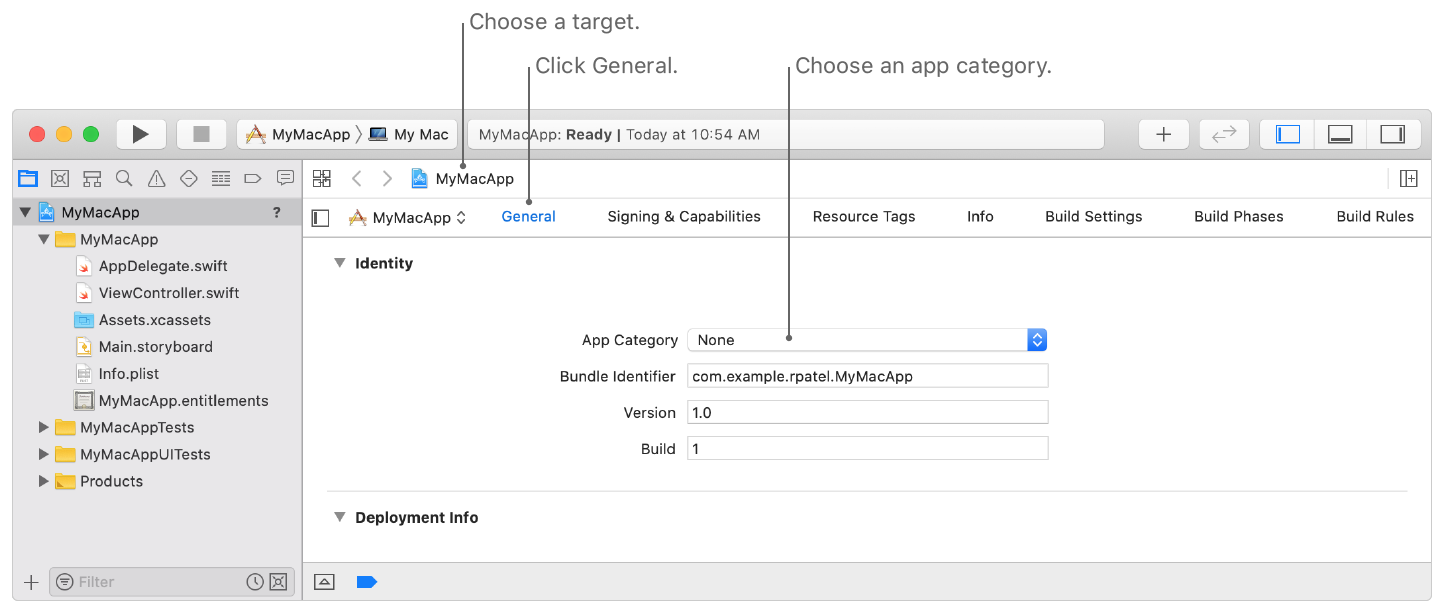Screen dimensions: 1444x613
Task: Switch to Signing & Capabilities tab
Action: tap(684, 216)
